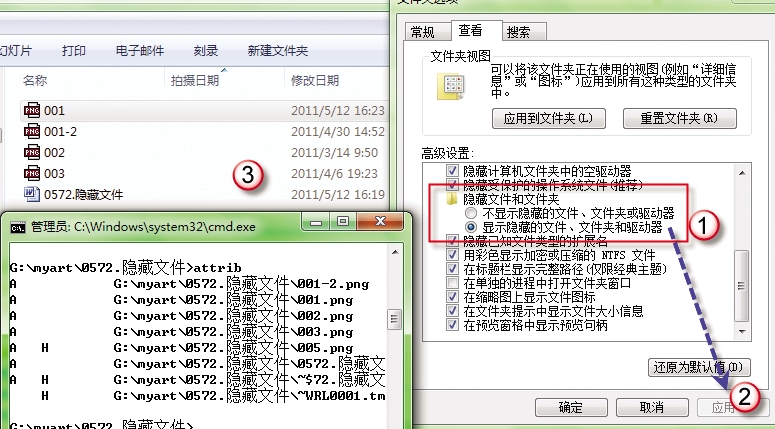
Task: Click the advanced settings scroll up arrow
Action: coord(742,172)
